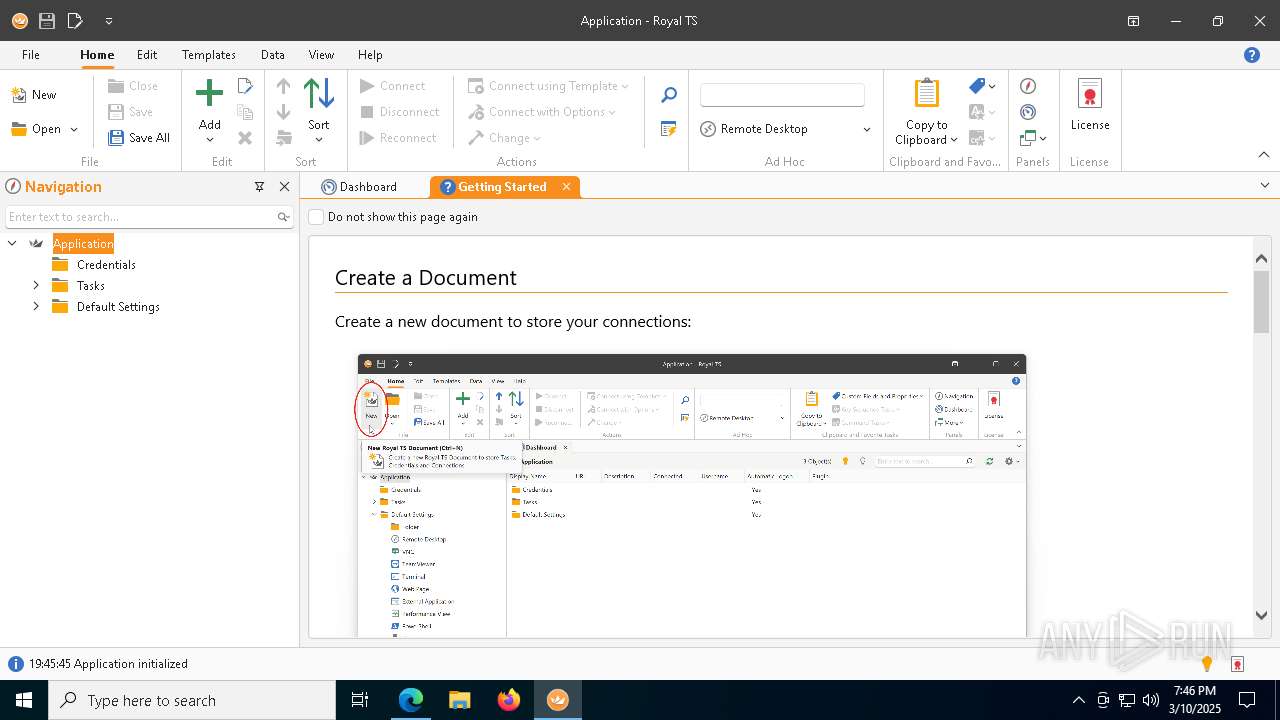The height and width of the screenshot is (720, 1280).
Task: Click the green Add plus icon
Action: [209, 94]
